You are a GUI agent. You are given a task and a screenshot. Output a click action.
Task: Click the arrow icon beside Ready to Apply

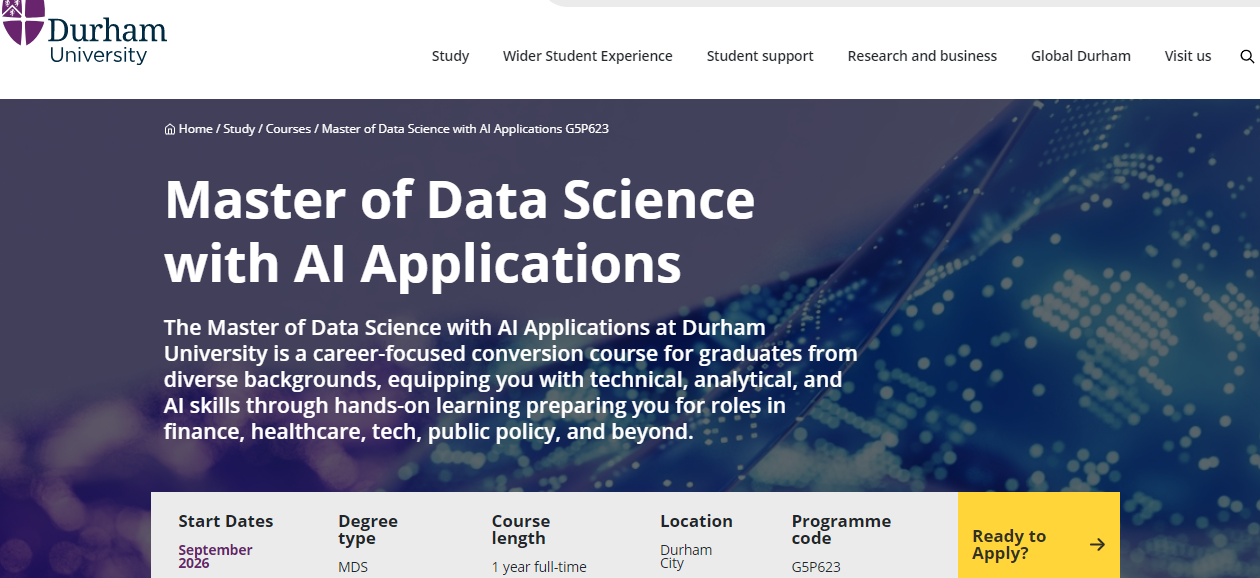(1097, 544)
